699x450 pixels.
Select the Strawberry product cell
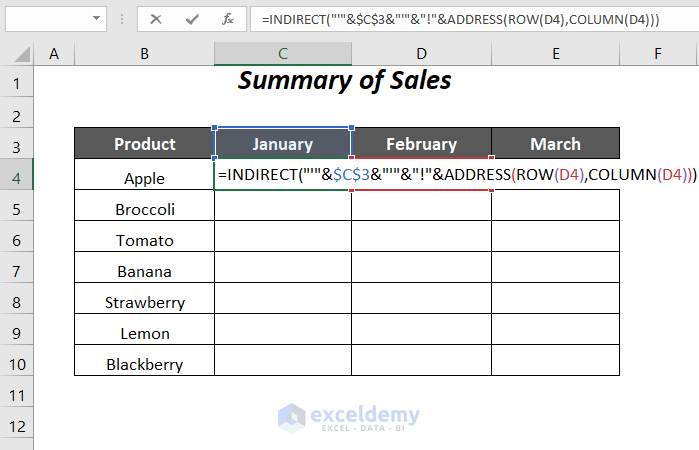point(144,302)
